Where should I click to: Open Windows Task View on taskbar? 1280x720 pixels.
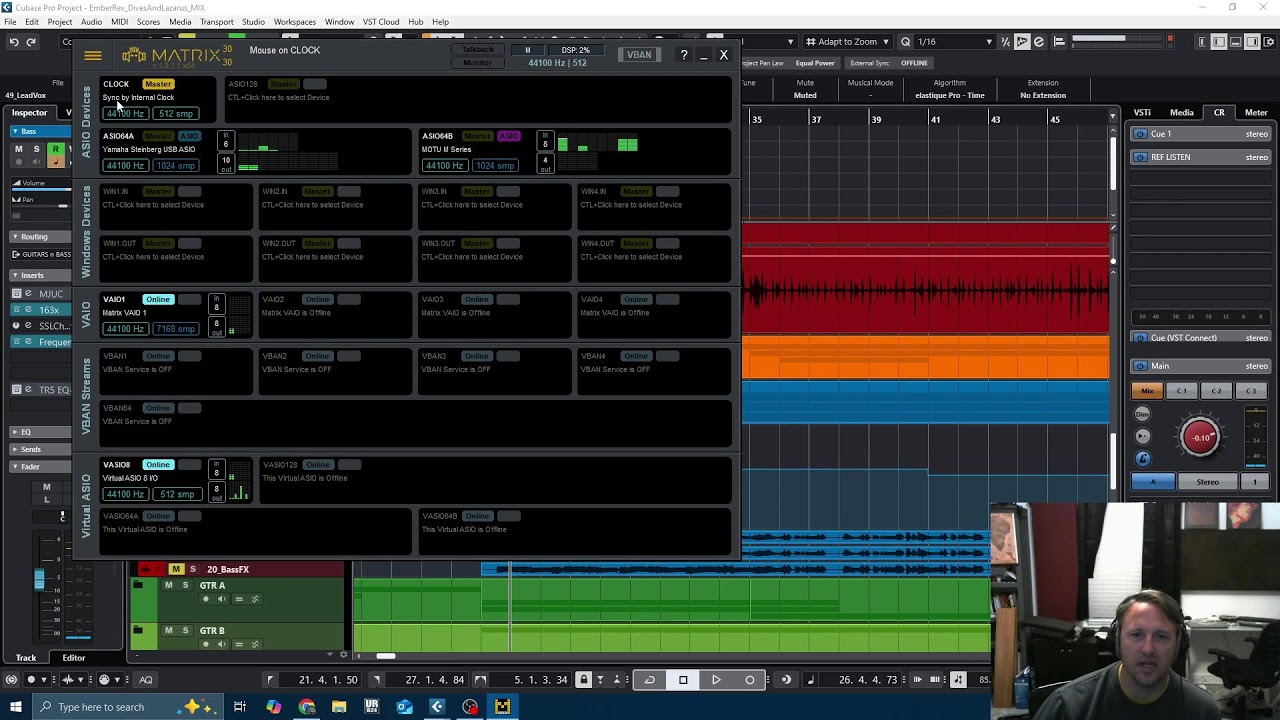tap(240, 707)
